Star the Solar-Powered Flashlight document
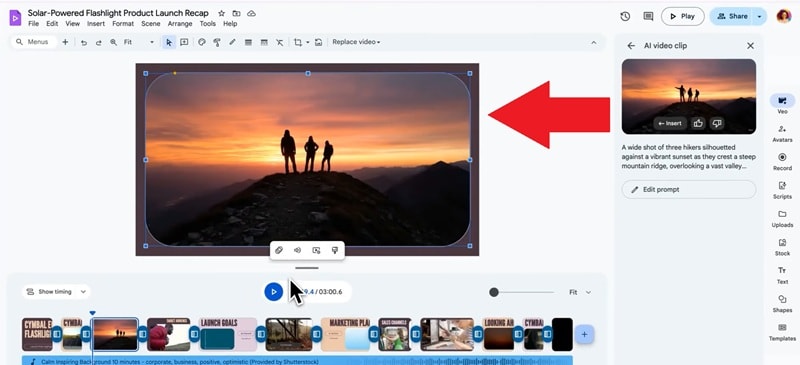The image size is (800, 365). coord(221,13)
